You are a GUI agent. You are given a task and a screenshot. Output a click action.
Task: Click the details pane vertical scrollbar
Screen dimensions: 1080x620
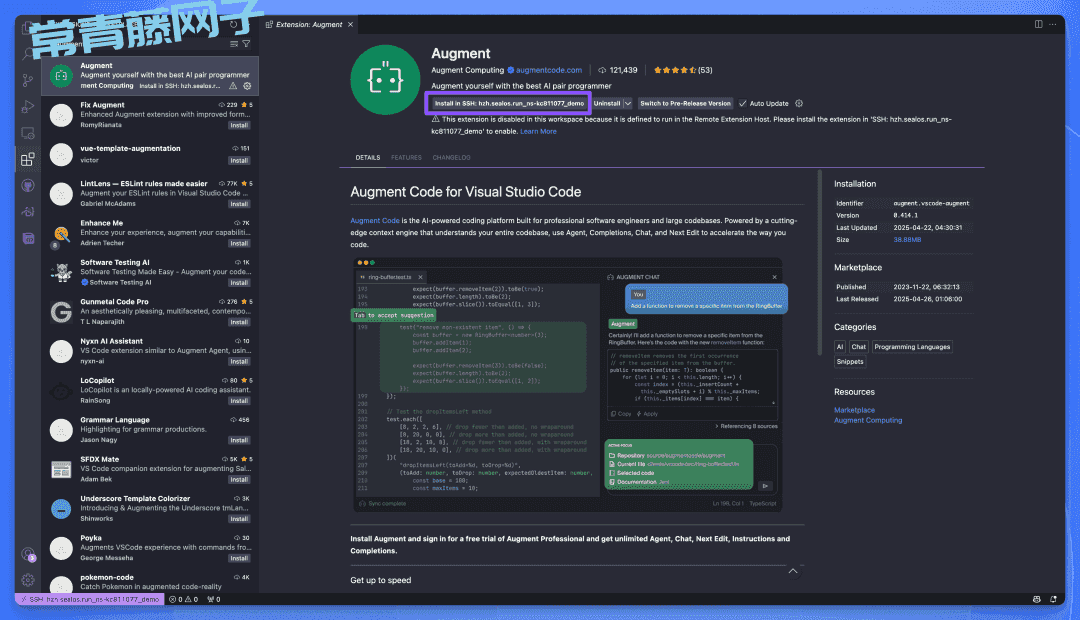click(x=819, y=262)
